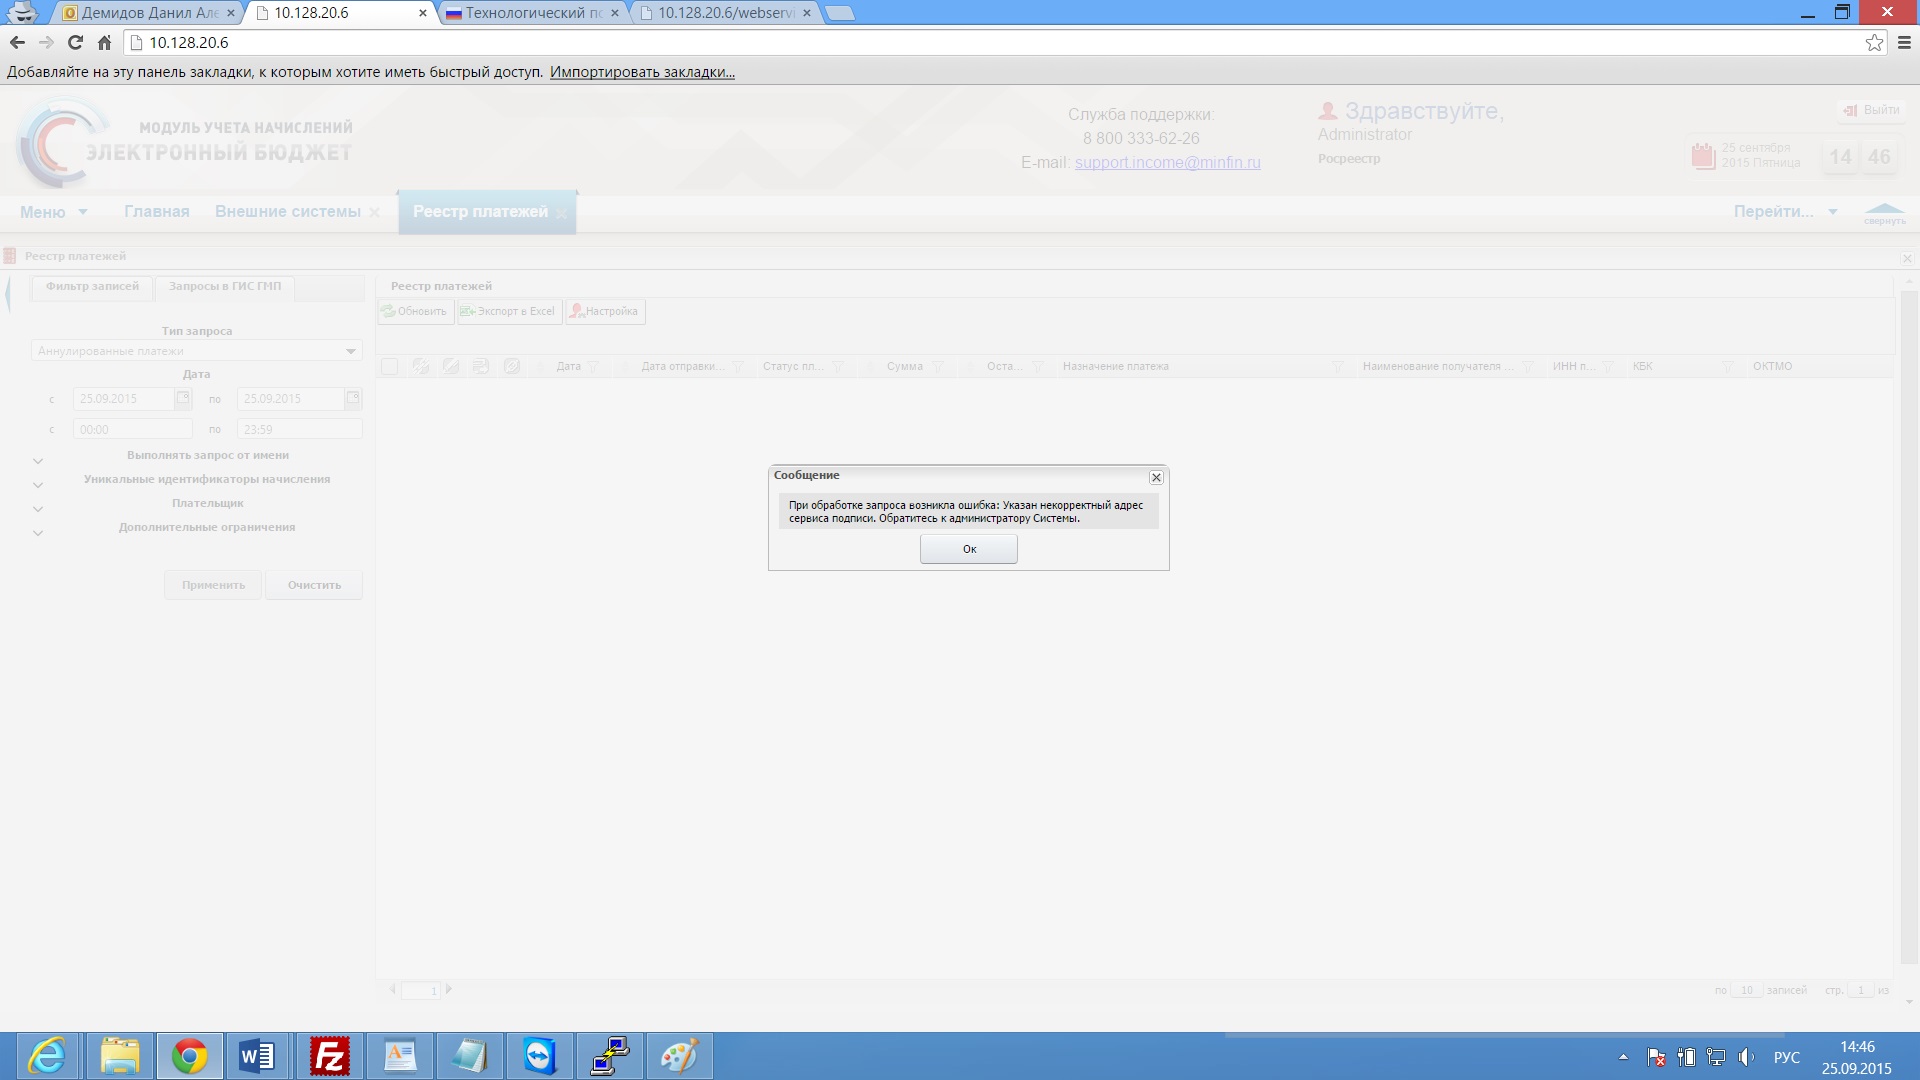The width and height of the screenshot is (1920, 1080).
Task: Open the Chrome hamburger menu
Action: (x=1904, y=42)
